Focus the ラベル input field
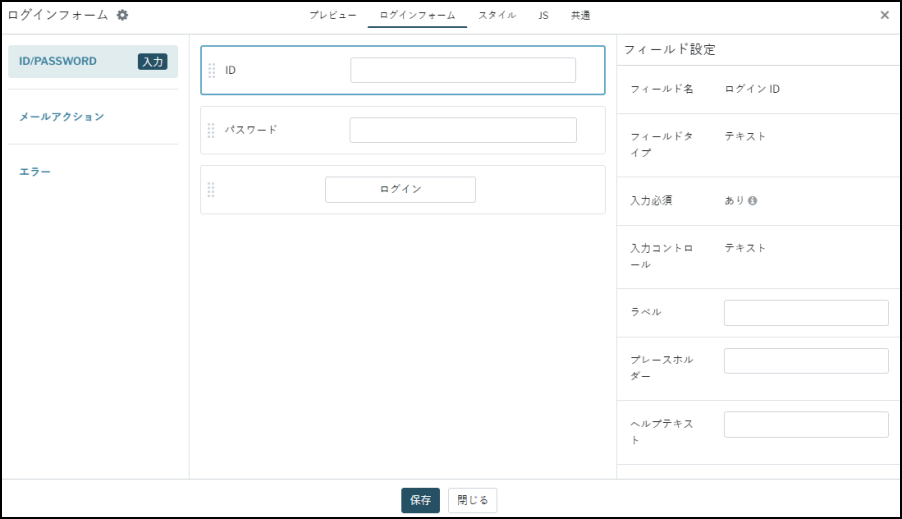Viewport: 902px width, 519px height. click(806, 312)
